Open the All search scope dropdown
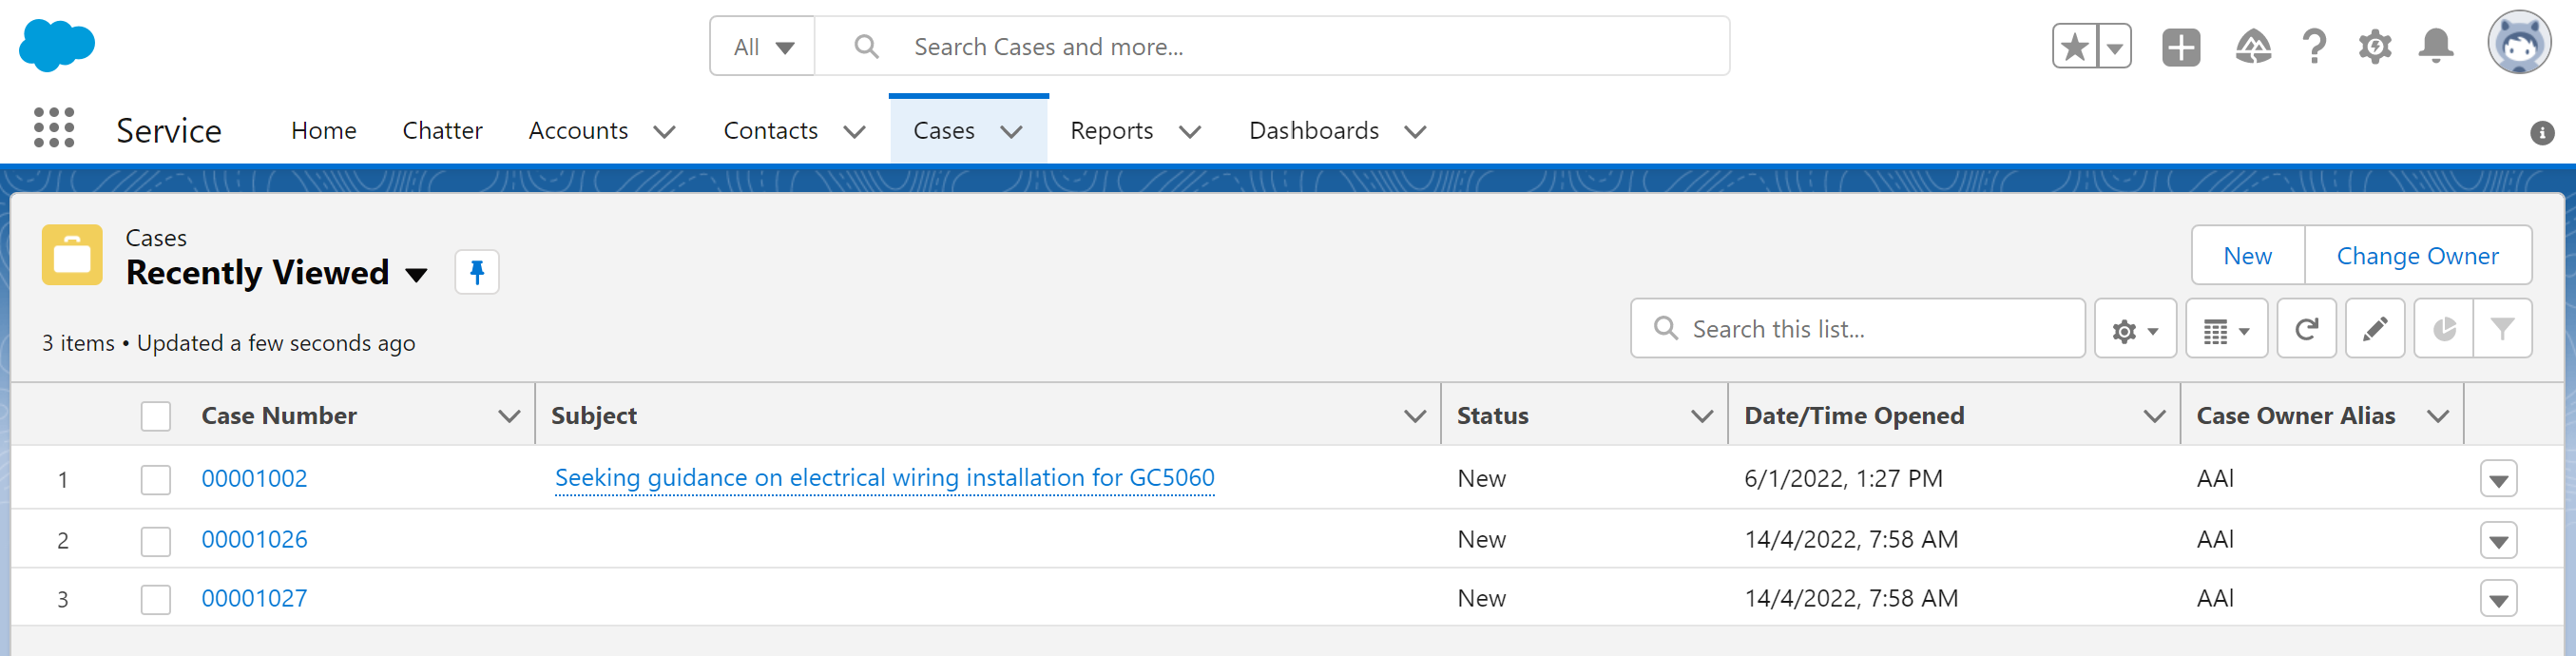2576x656 pixels. coord(763,46)
